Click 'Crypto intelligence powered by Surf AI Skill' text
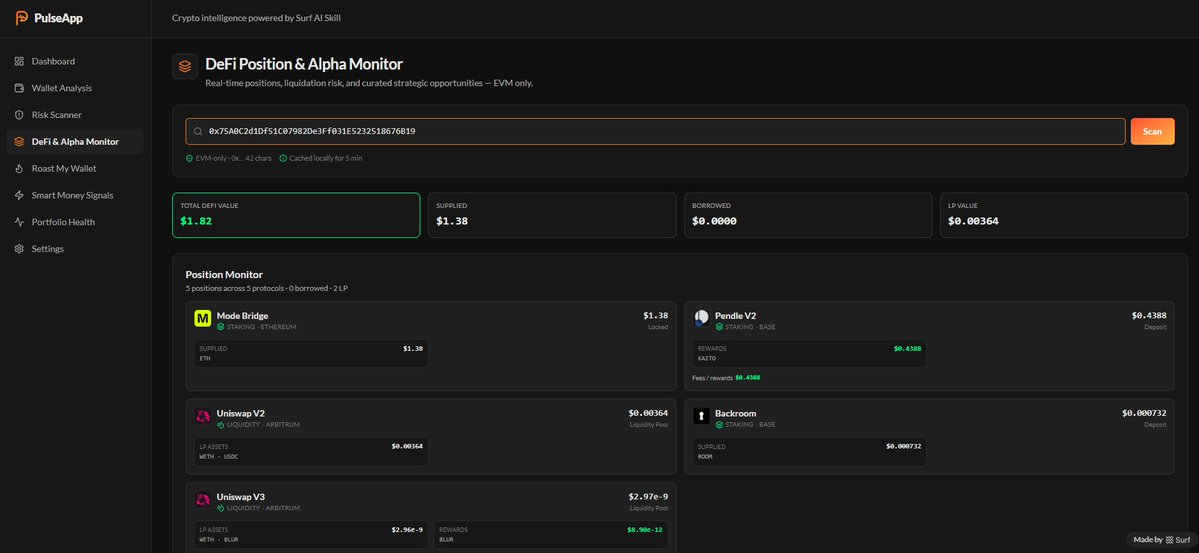 [x=256, y=18]
